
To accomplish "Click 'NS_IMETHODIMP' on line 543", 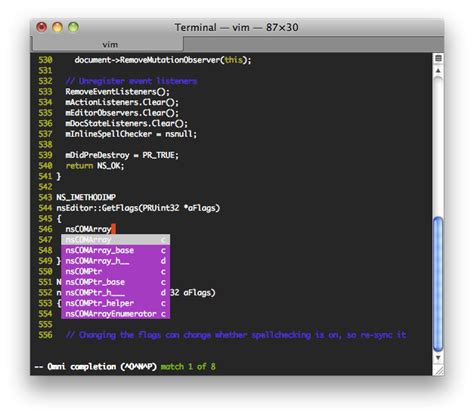I will pos(86,197).
